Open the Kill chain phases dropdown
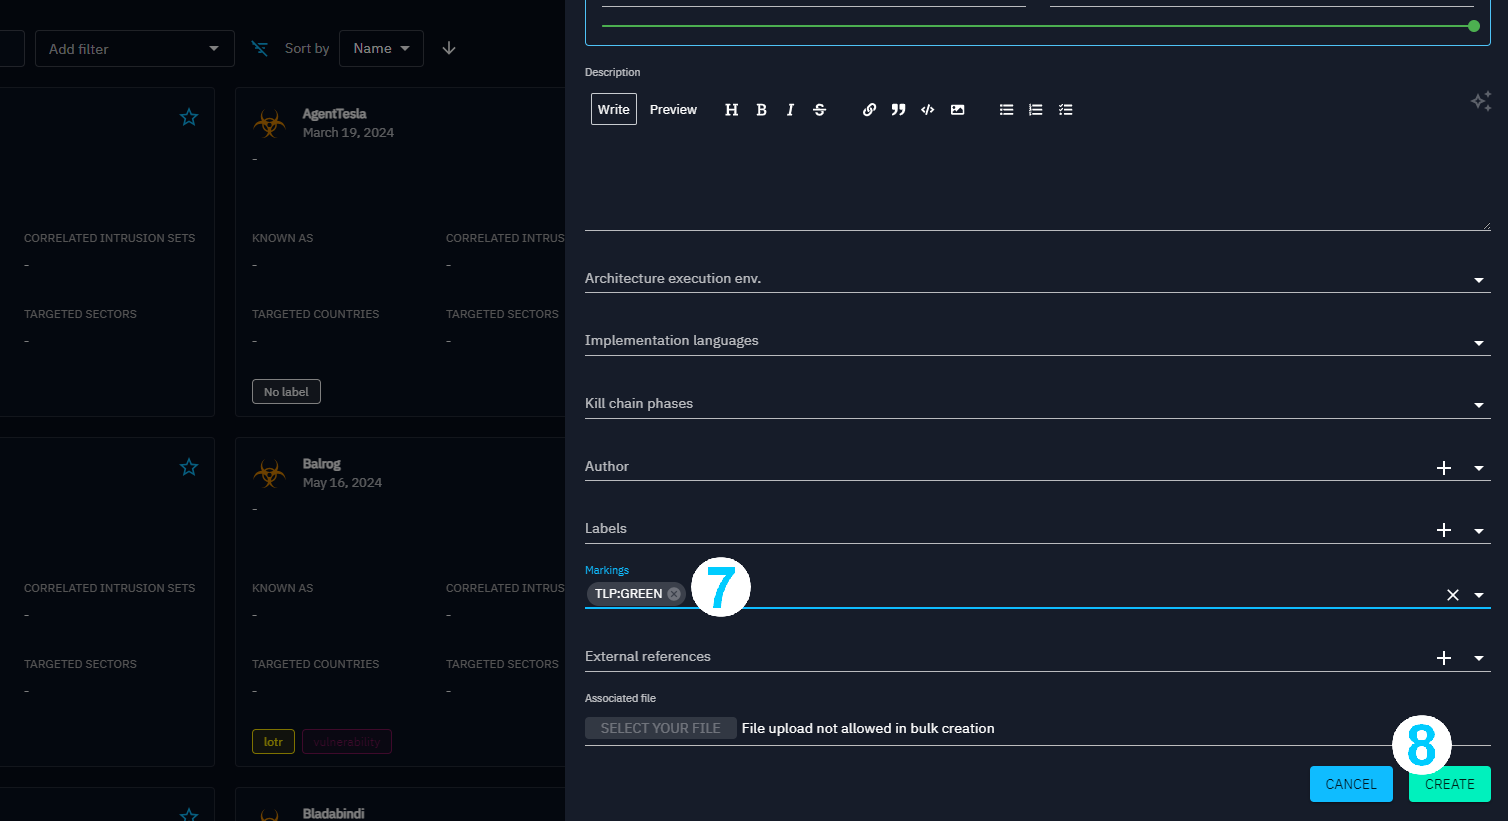 click(1478, 405)
